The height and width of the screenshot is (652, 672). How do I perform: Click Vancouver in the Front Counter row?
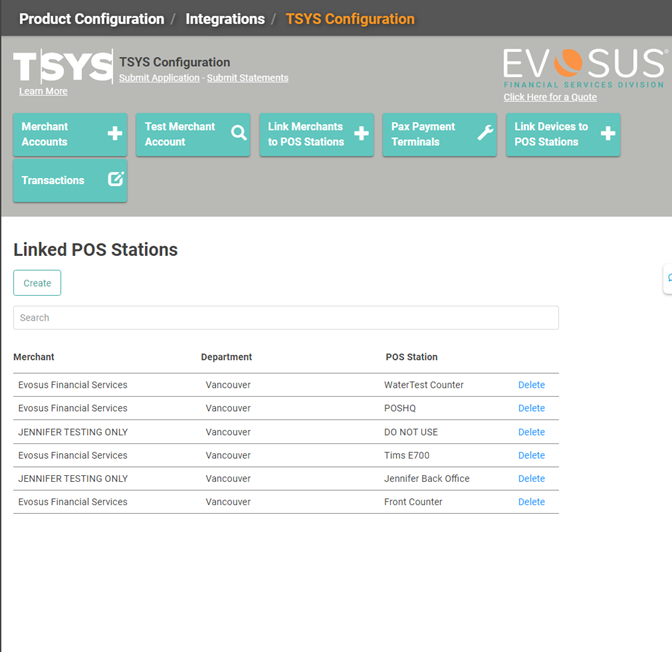tap(228, 502)
